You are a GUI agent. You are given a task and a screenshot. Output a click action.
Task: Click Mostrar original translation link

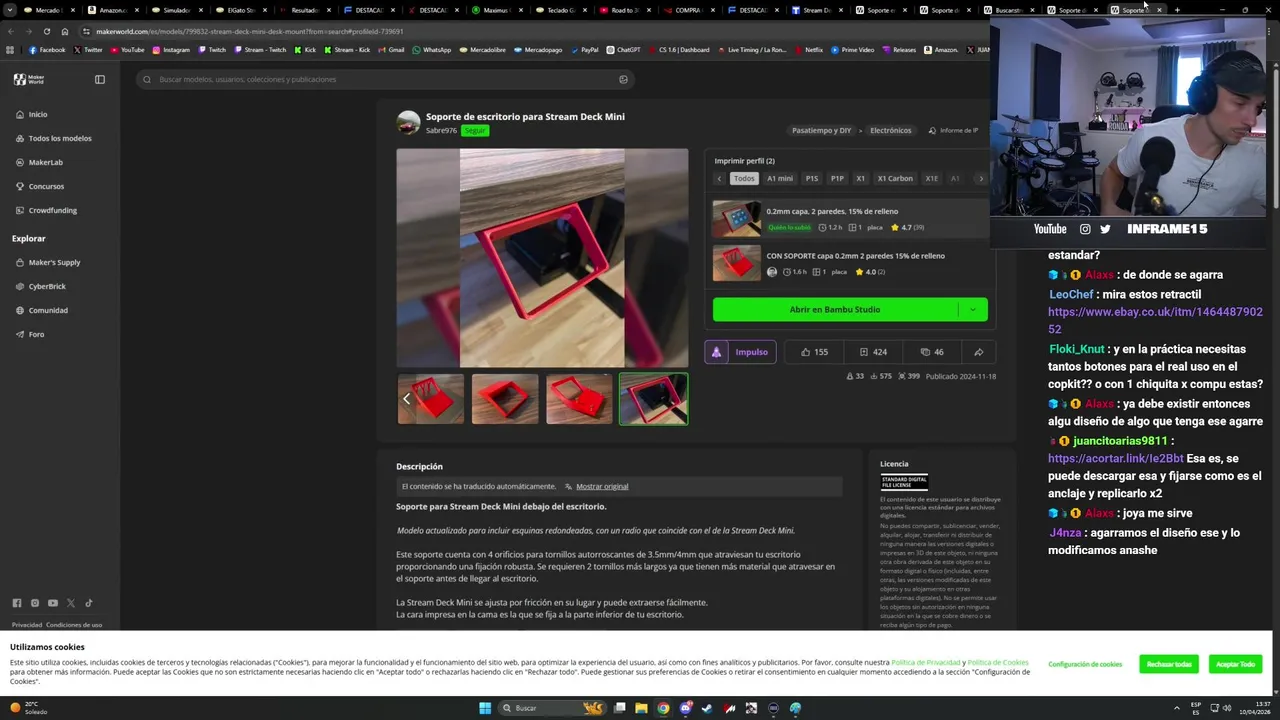(x=602, y=486)
